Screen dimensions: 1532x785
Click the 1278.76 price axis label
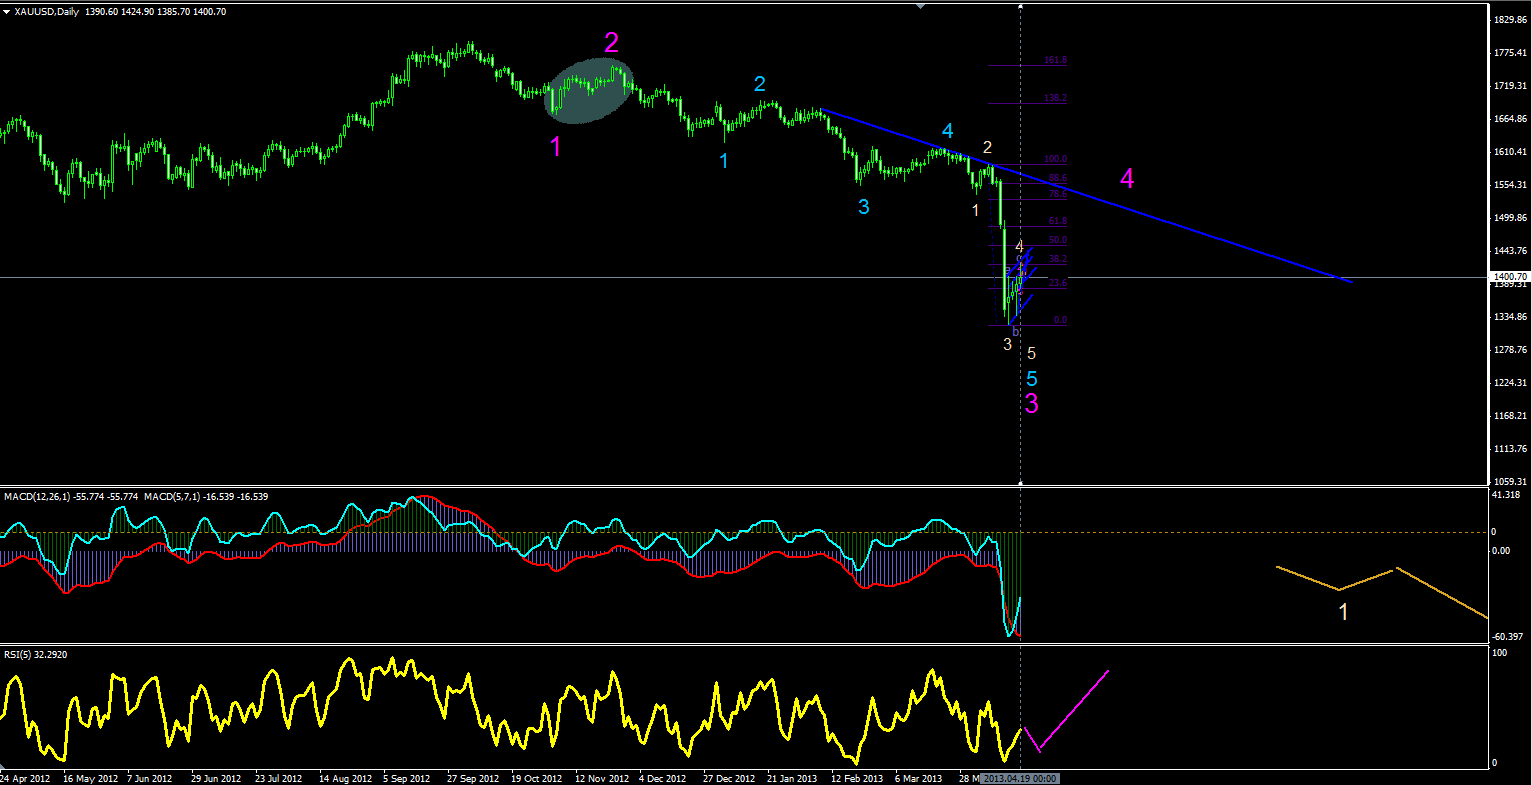point(1510,350)
